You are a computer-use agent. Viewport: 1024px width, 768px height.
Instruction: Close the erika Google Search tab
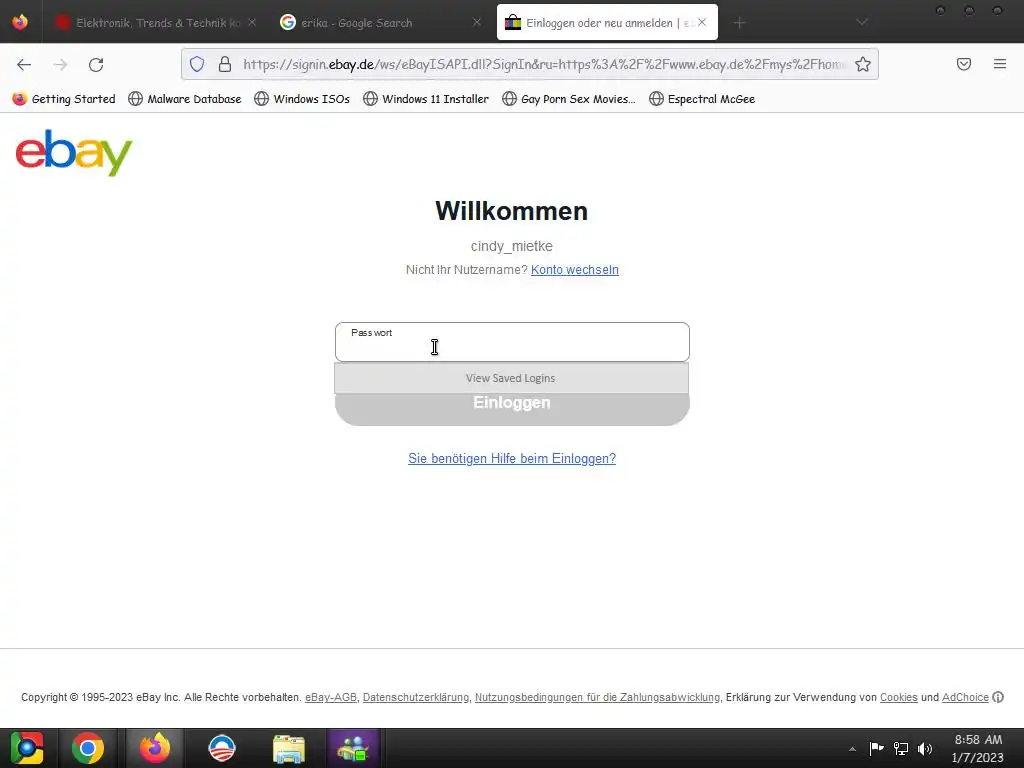point(477,22)
